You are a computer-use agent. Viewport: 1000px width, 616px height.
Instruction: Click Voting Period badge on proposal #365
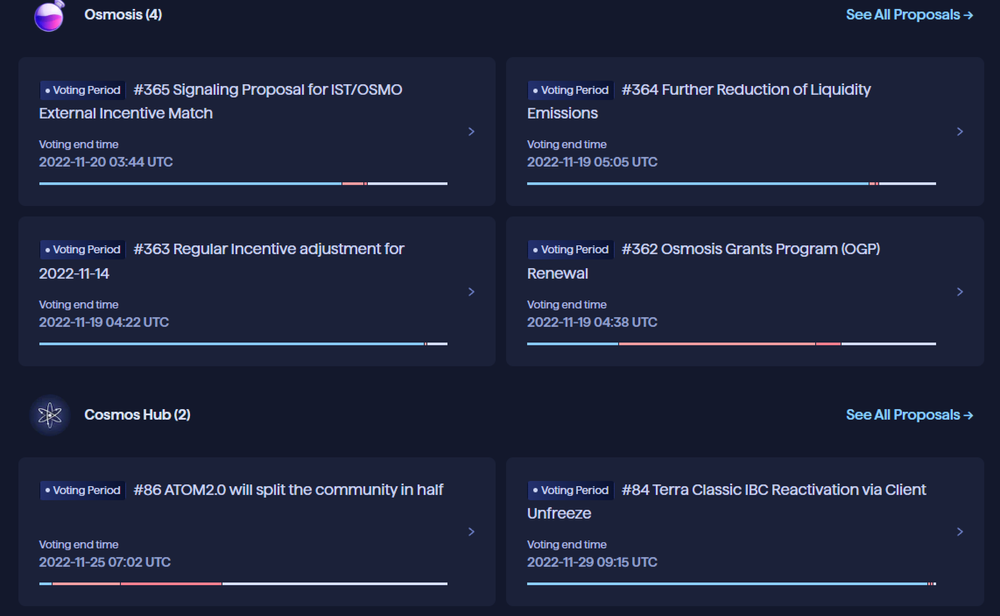pos(82,90)
